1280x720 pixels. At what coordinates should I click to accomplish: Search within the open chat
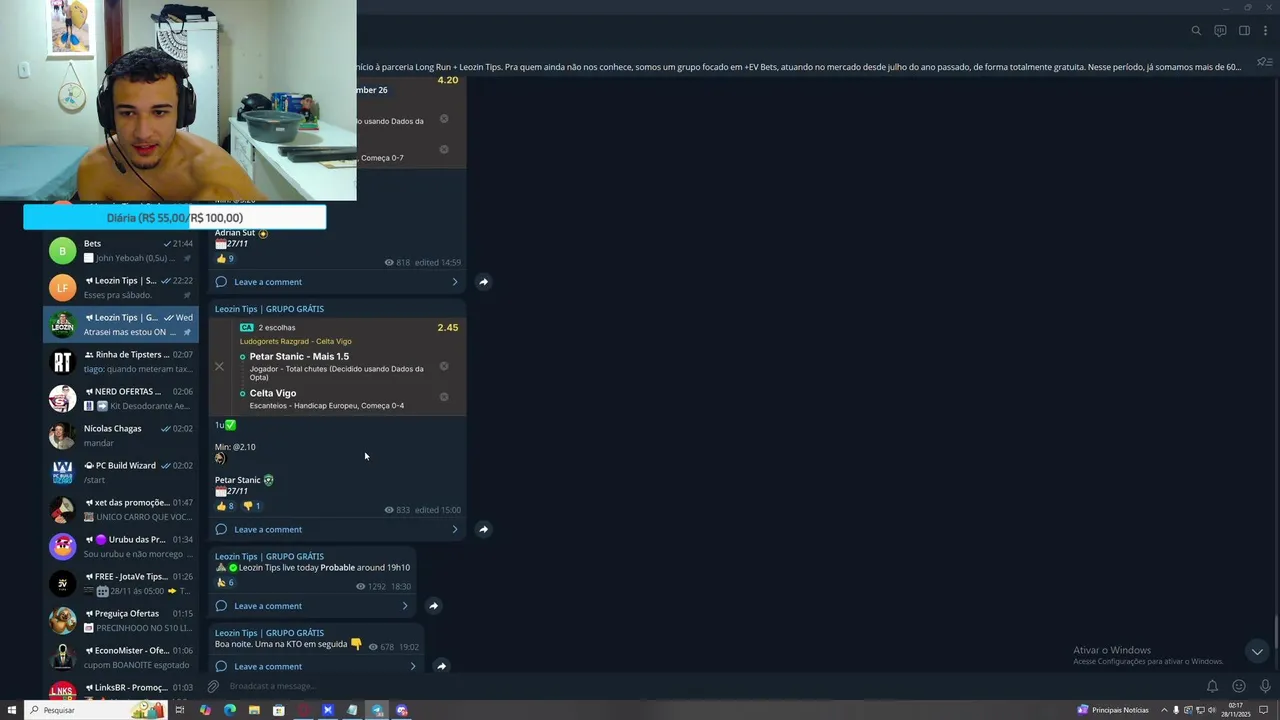[1196, 31]
